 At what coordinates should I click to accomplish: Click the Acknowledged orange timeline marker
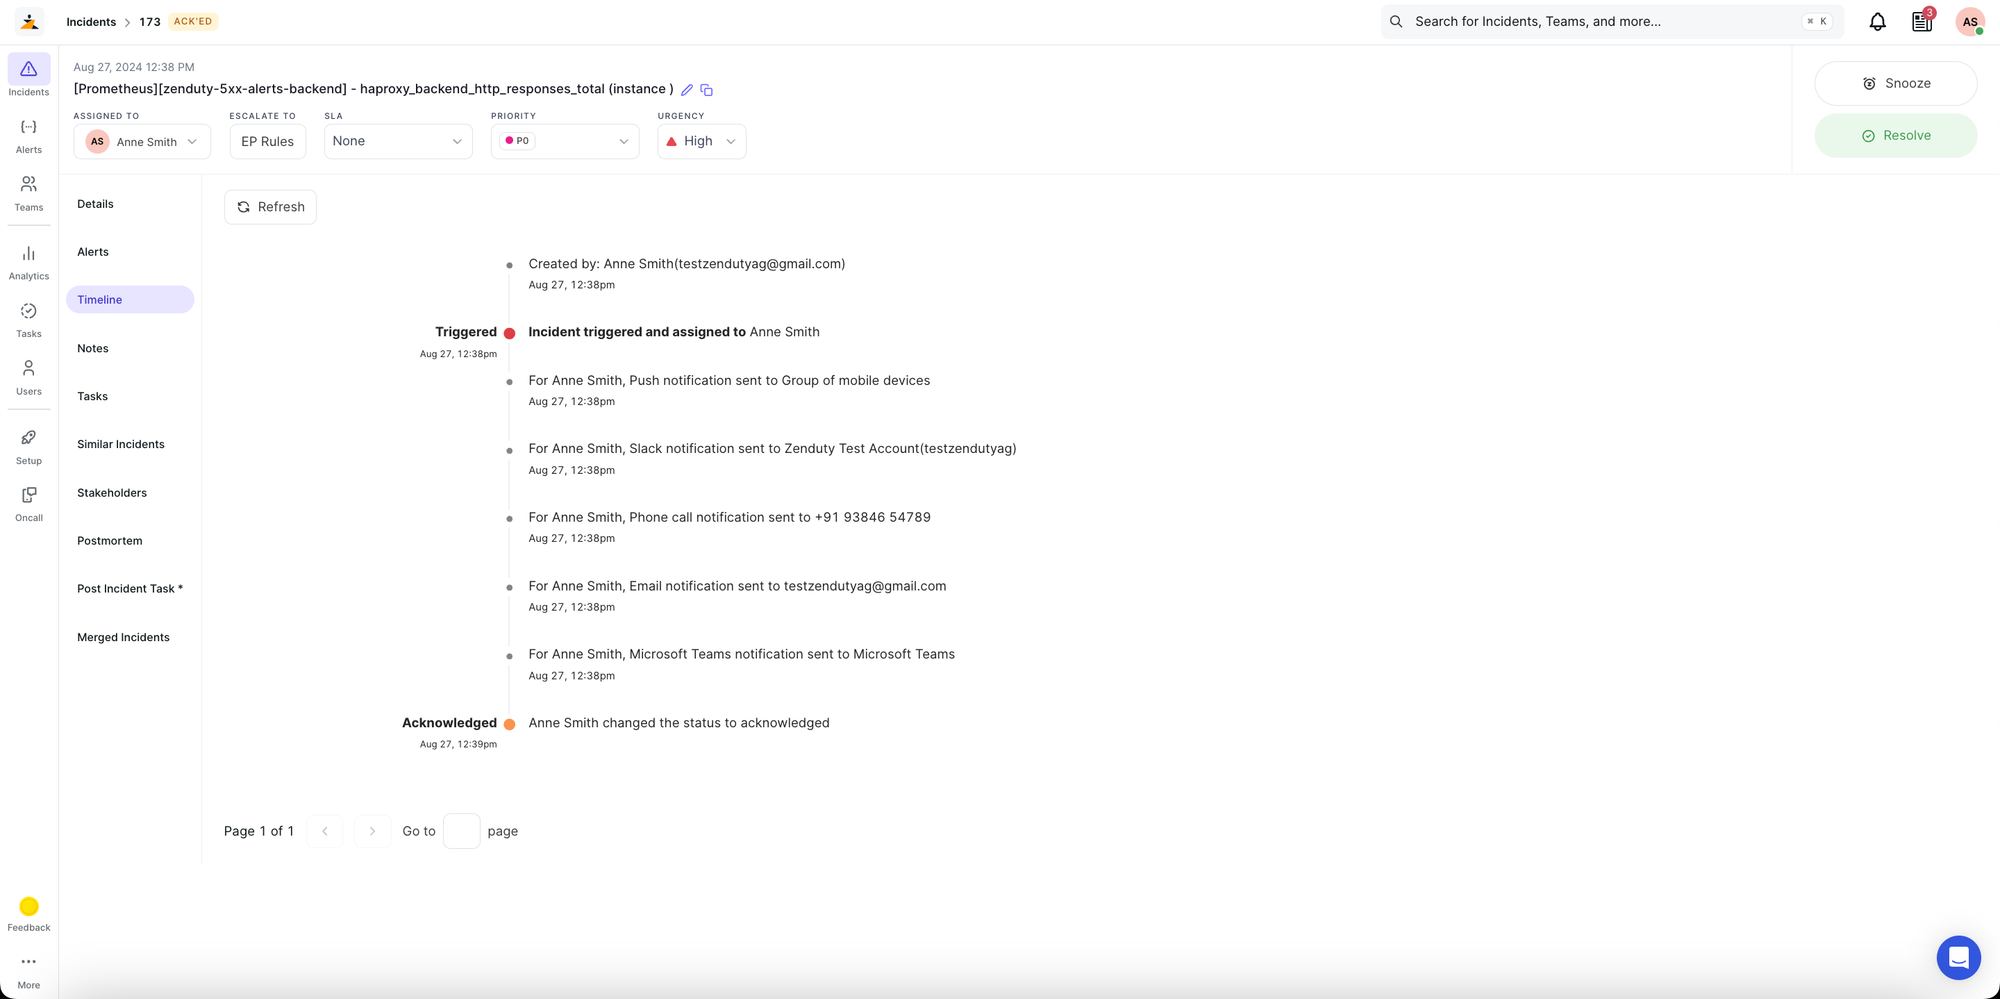tap(509, 724)
